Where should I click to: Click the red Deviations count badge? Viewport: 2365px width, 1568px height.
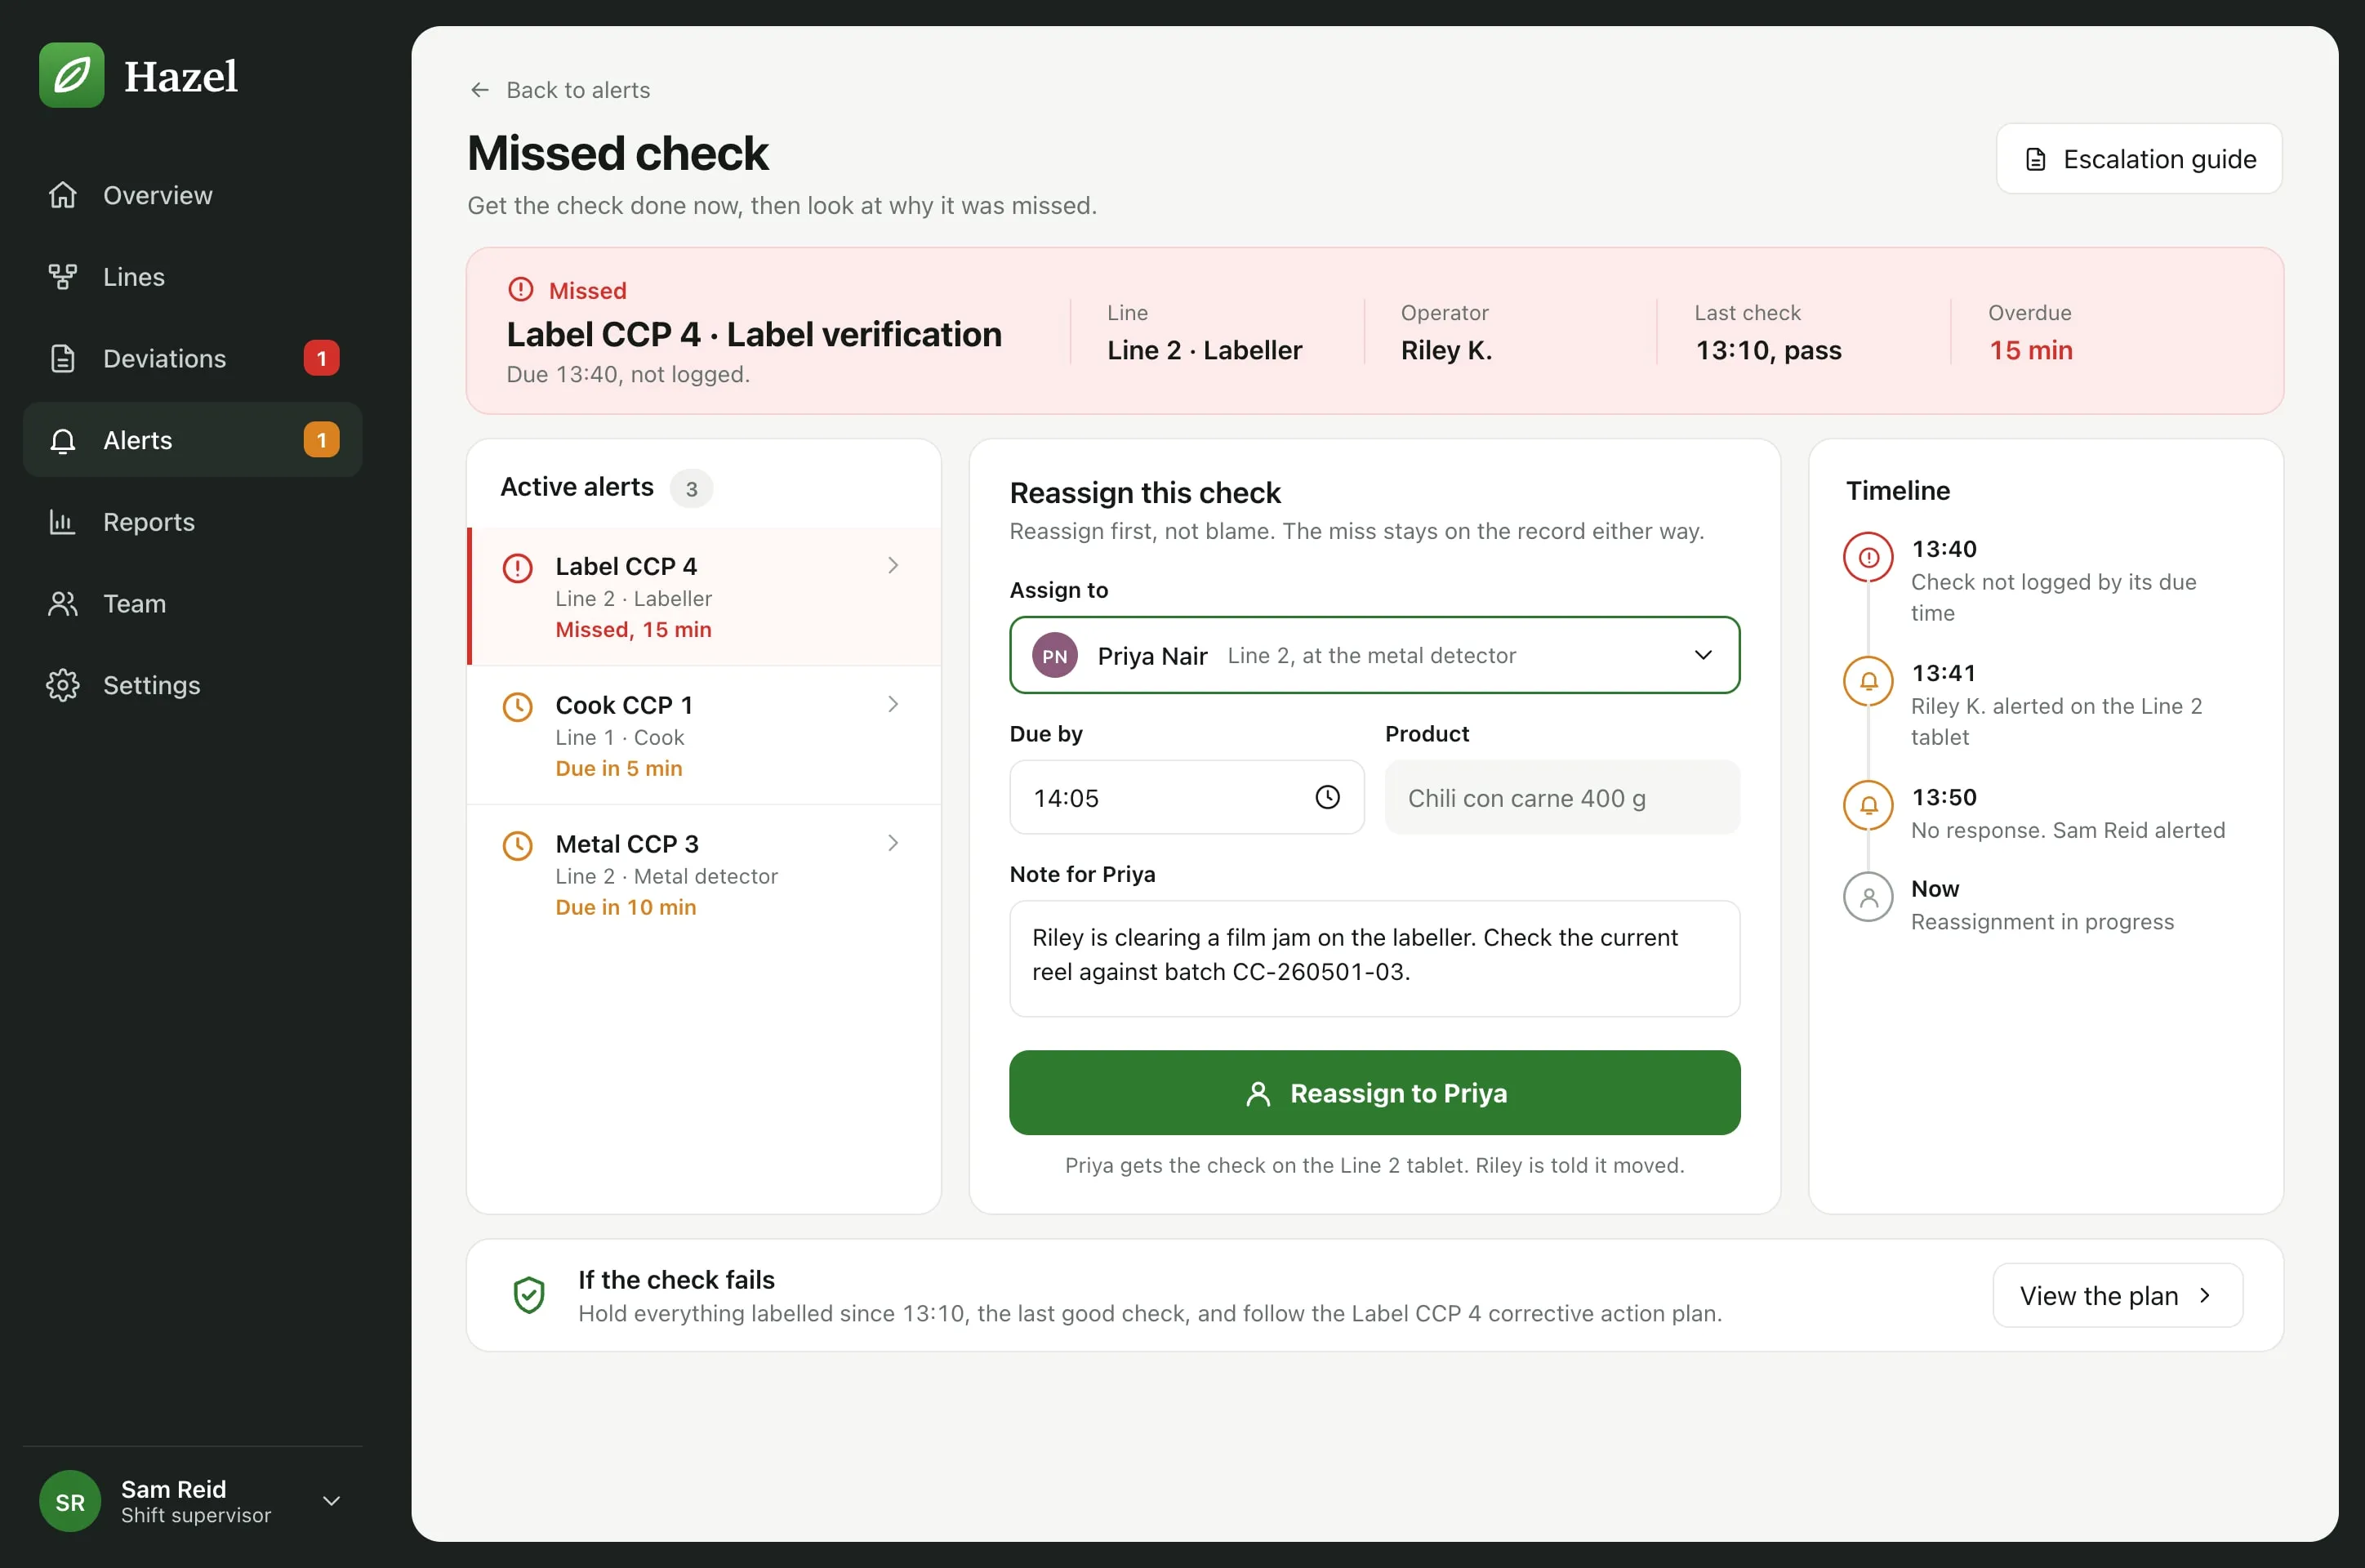click(321, 358)
